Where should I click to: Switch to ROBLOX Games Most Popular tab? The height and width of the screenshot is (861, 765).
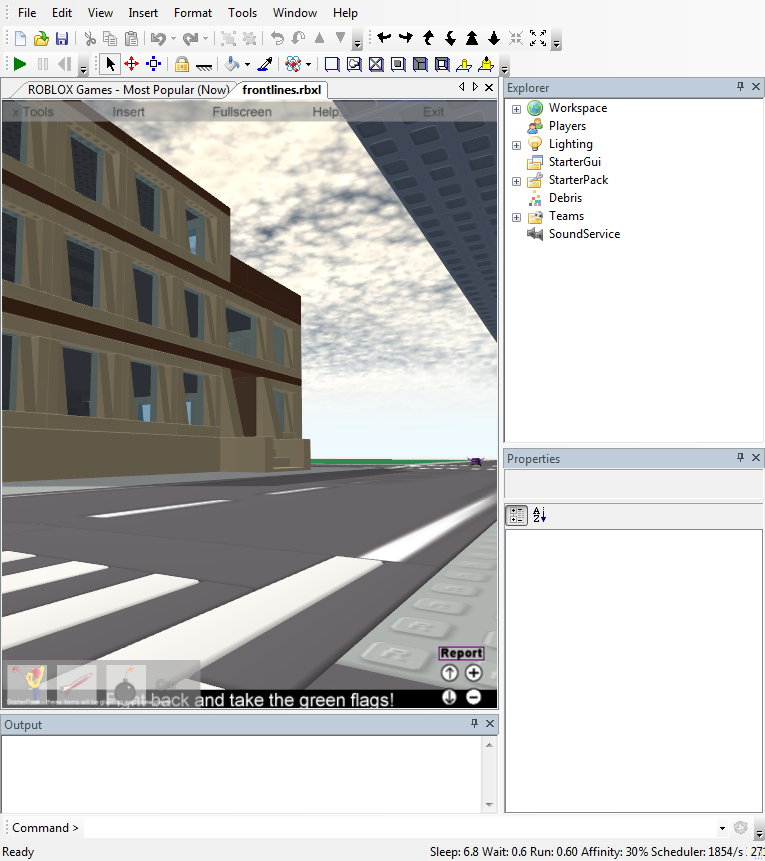click(127, 90)
